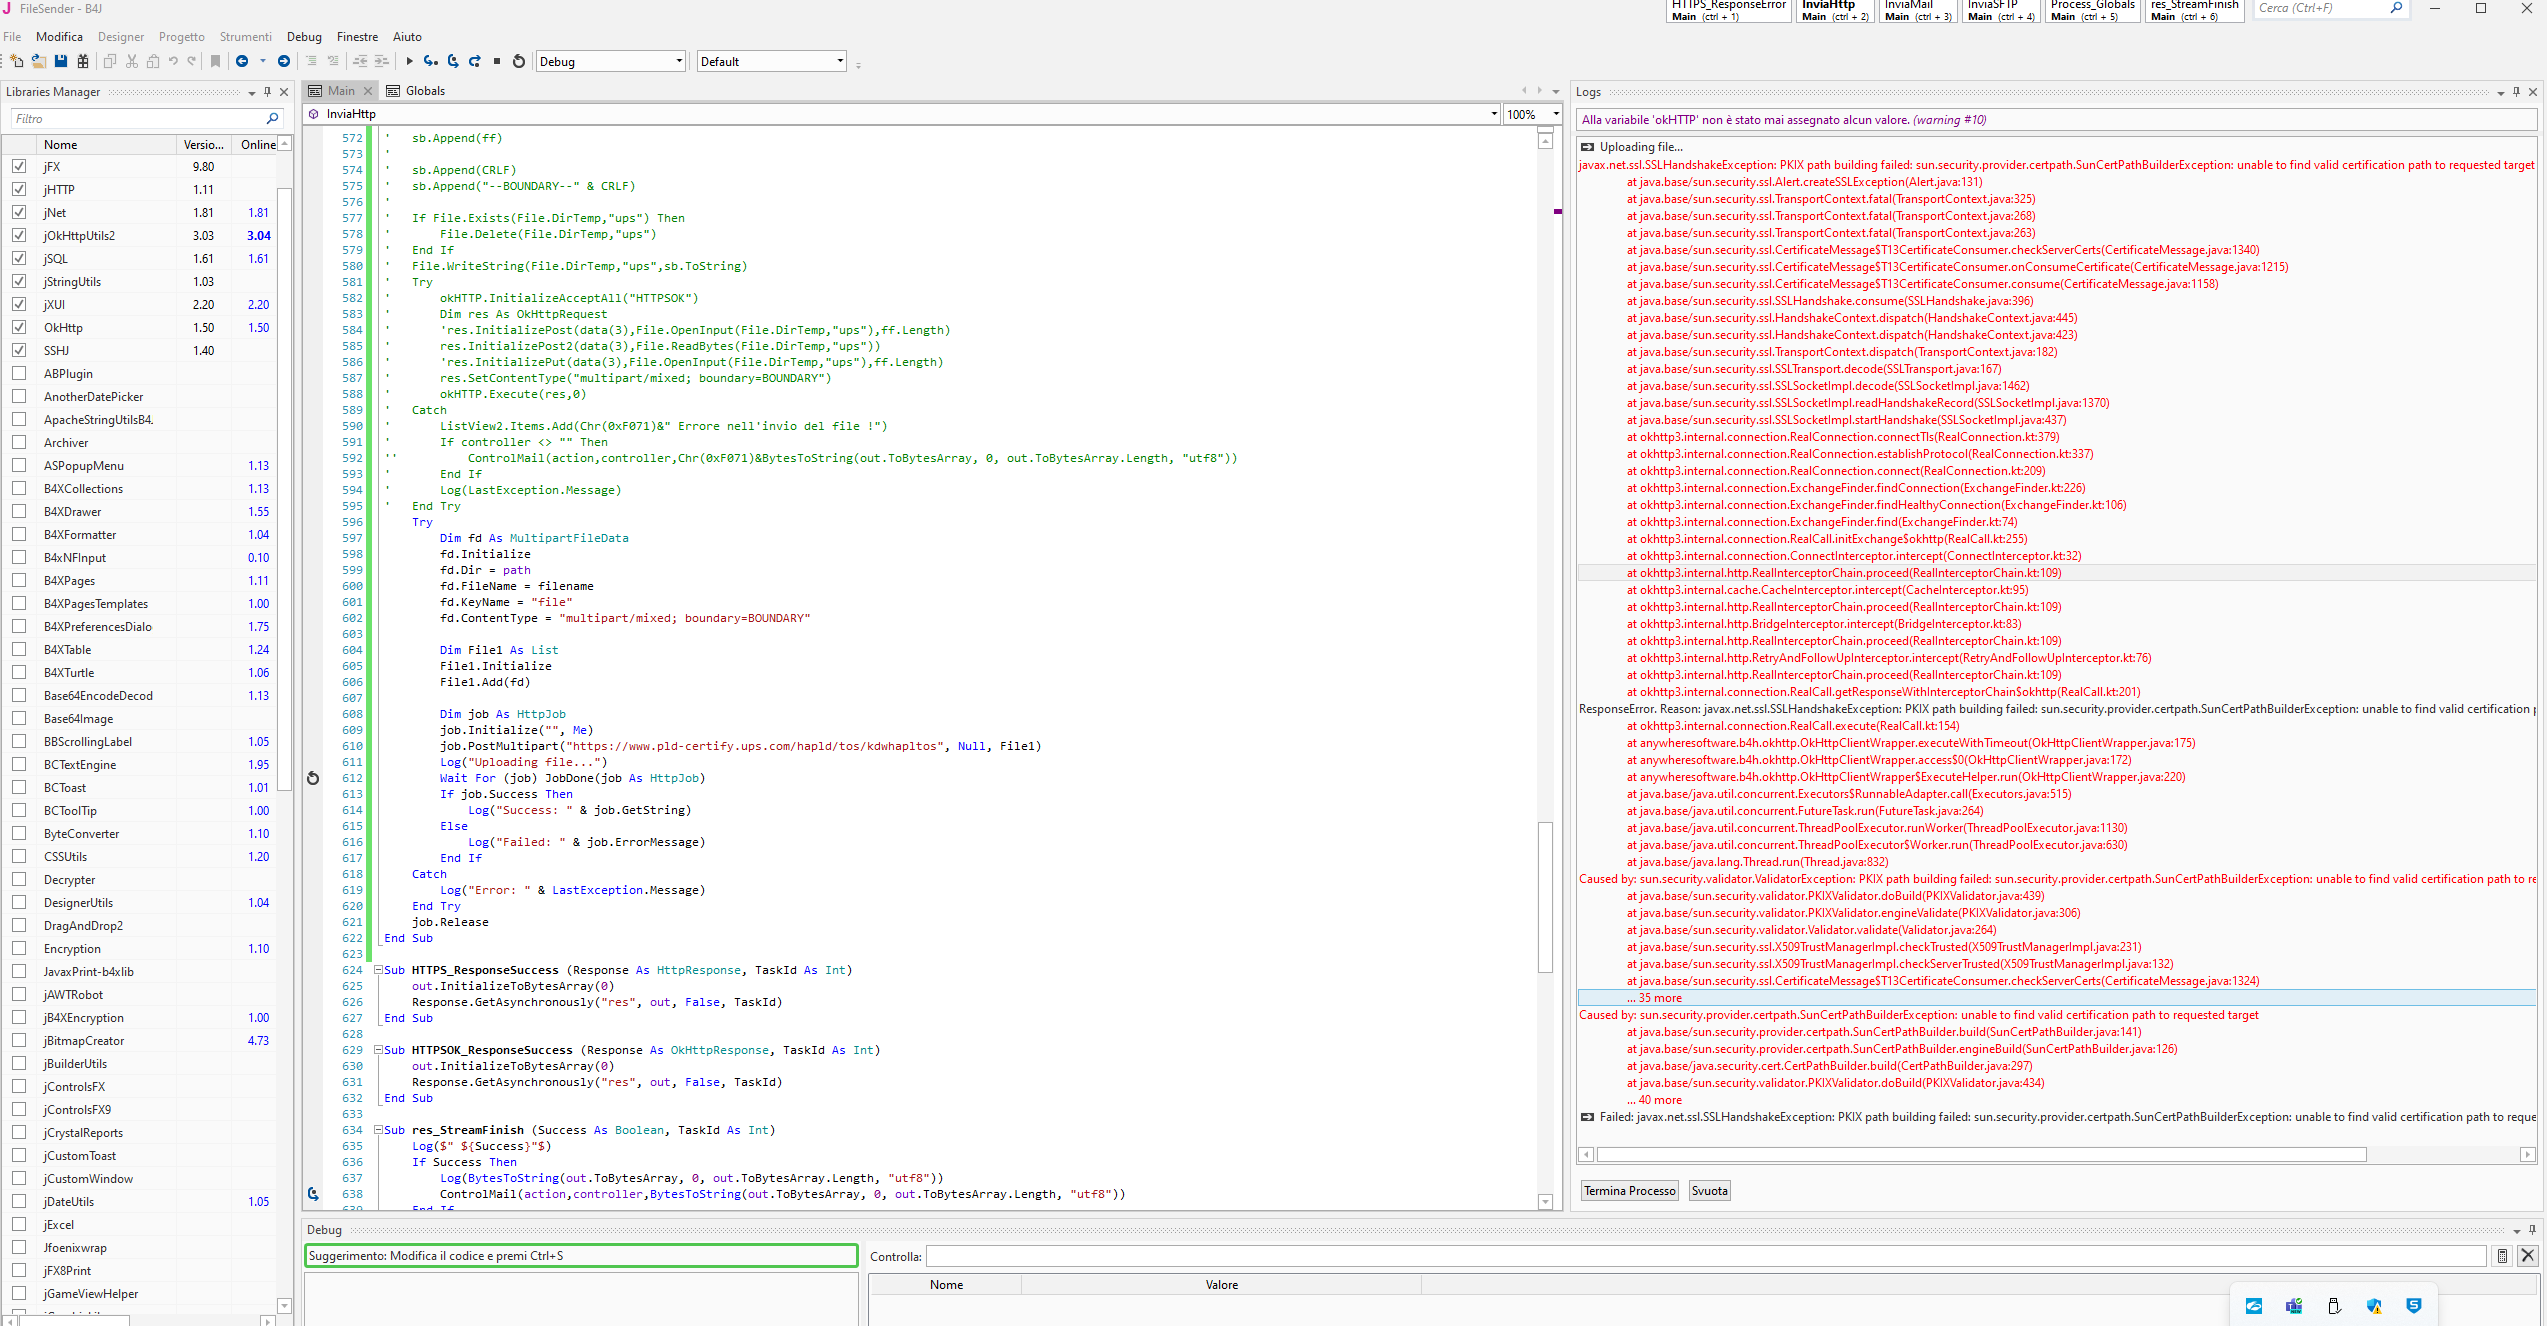
Task: Click the New file toolbar icon
Action: 17,62
